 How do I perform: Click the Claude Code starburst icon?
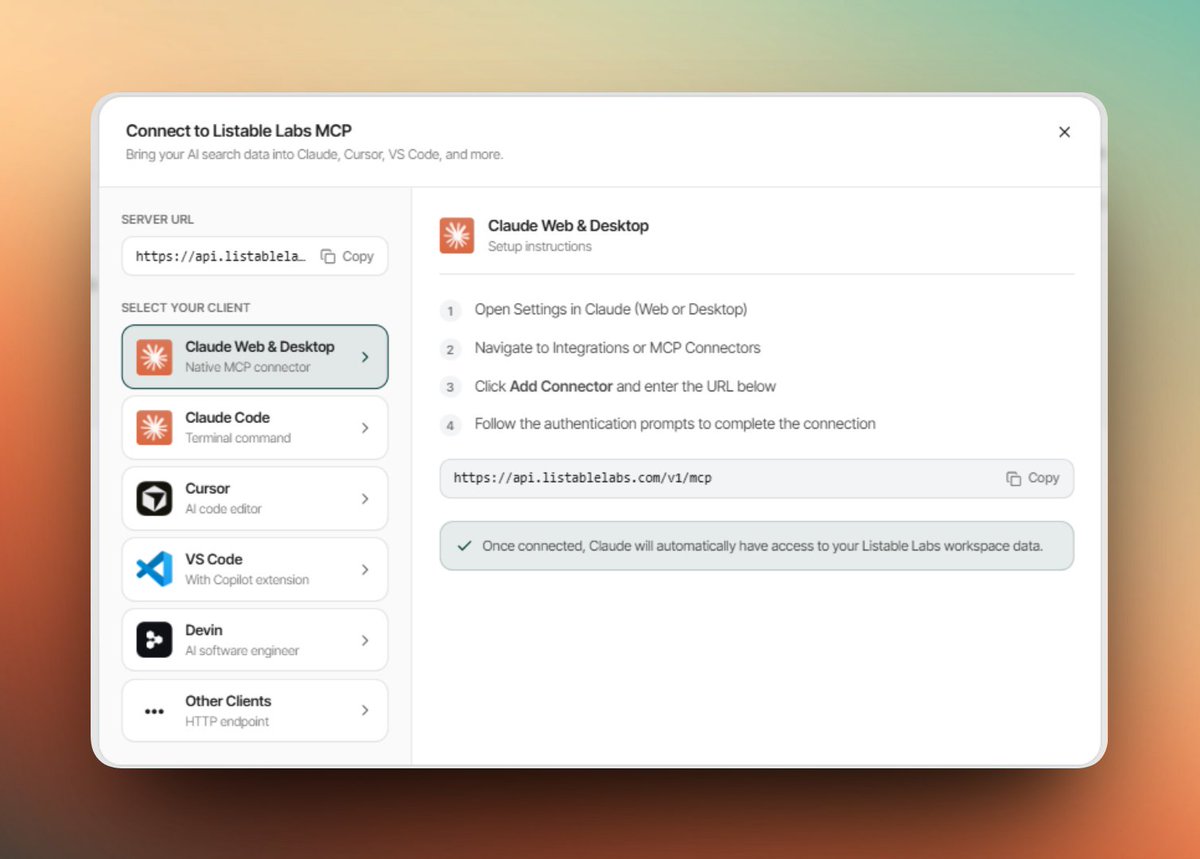coord(154,428)
